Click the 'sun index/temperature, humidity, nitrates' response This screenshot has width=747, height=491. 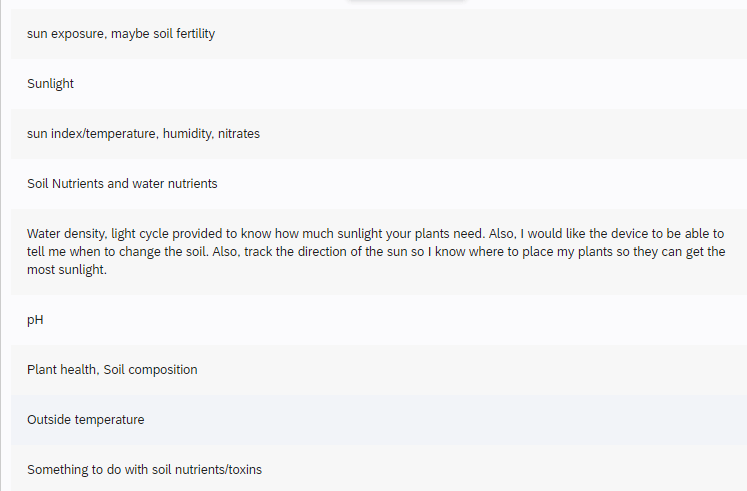click(143, 134)
